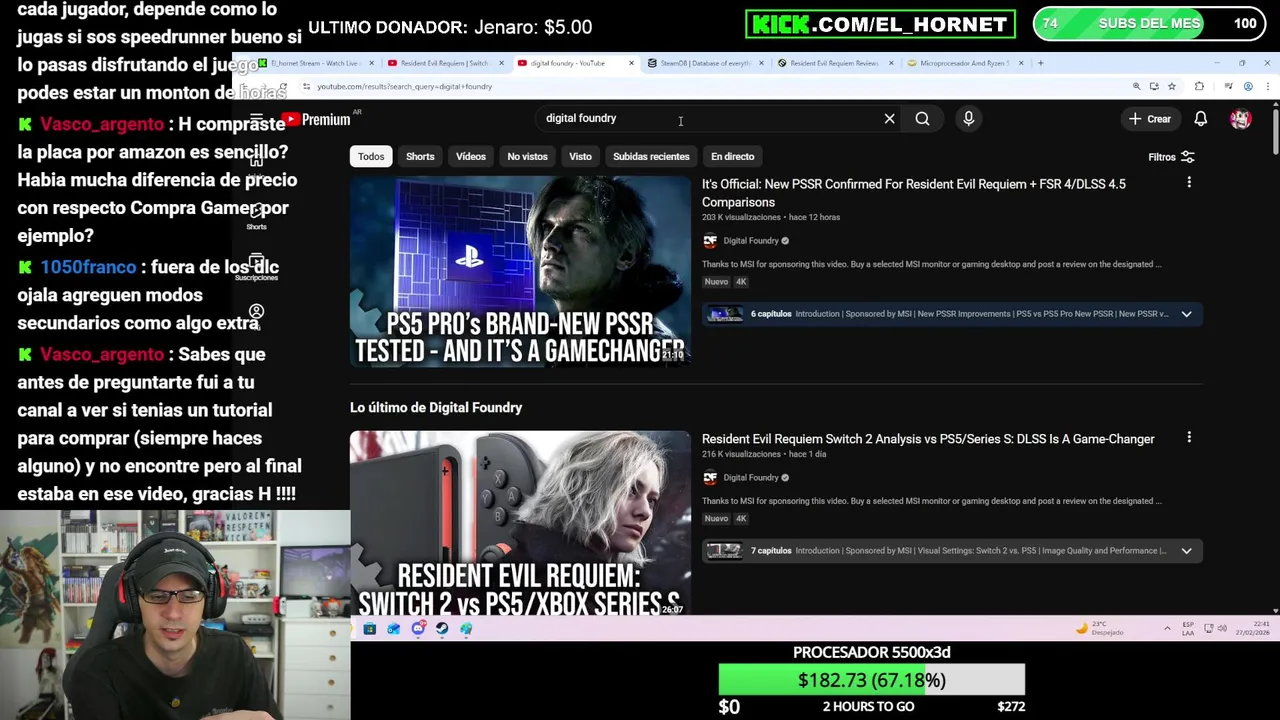Click the PS5 Pro PSSR video thumbnail

pos(520,271)
